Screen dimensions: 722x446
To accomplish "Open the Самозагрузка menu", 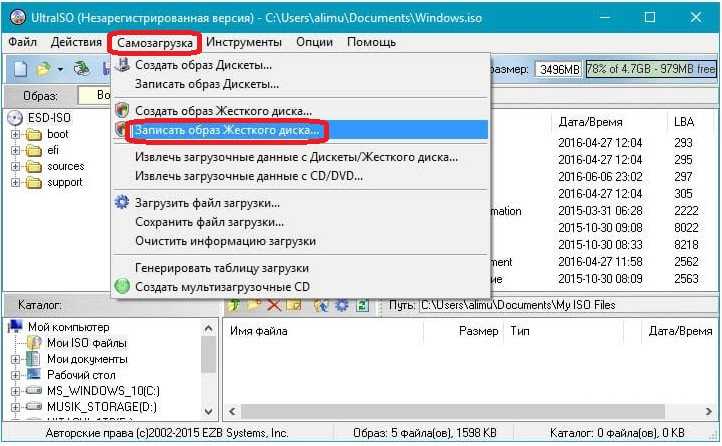I will click(x=155, y=42).
